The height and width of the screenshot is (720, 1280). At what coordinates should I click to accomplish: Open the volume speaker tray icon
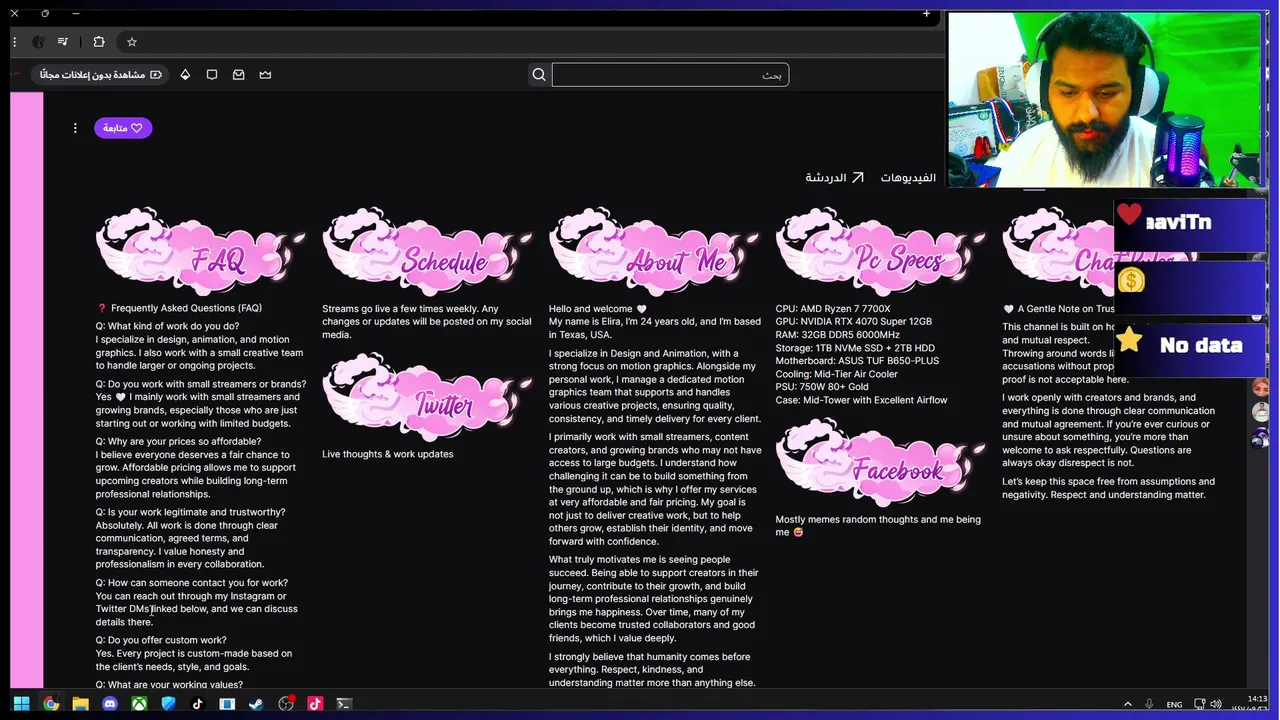click(1217, 704)
